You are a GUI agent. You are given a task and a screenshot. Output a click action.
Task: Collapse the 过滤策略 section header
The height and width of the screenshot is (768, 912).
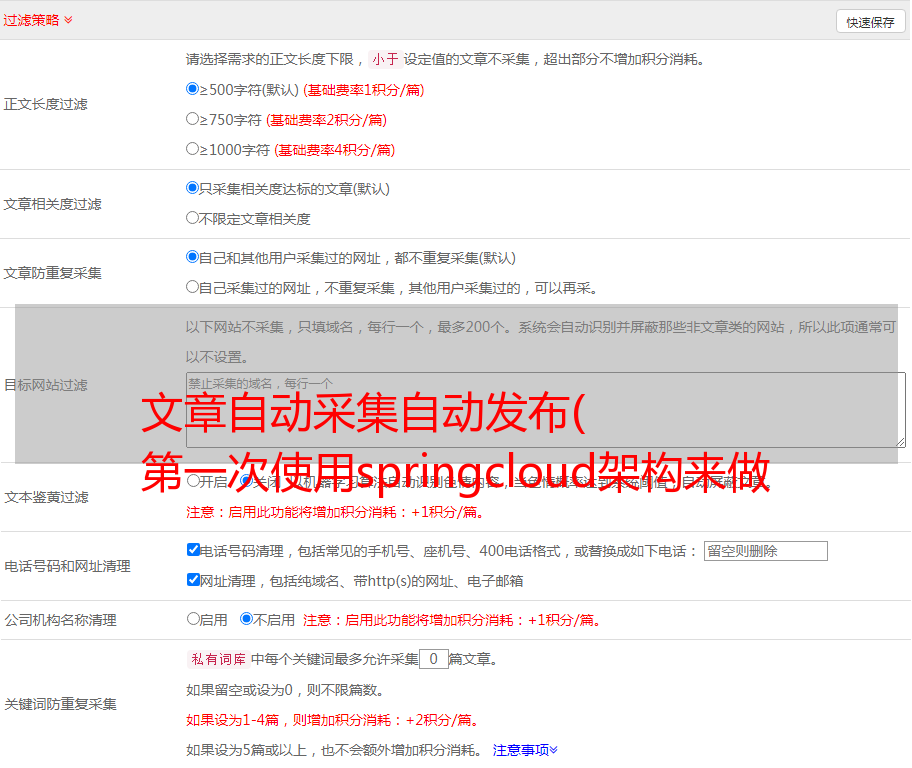pyautogui.click(x=38, y=20)
